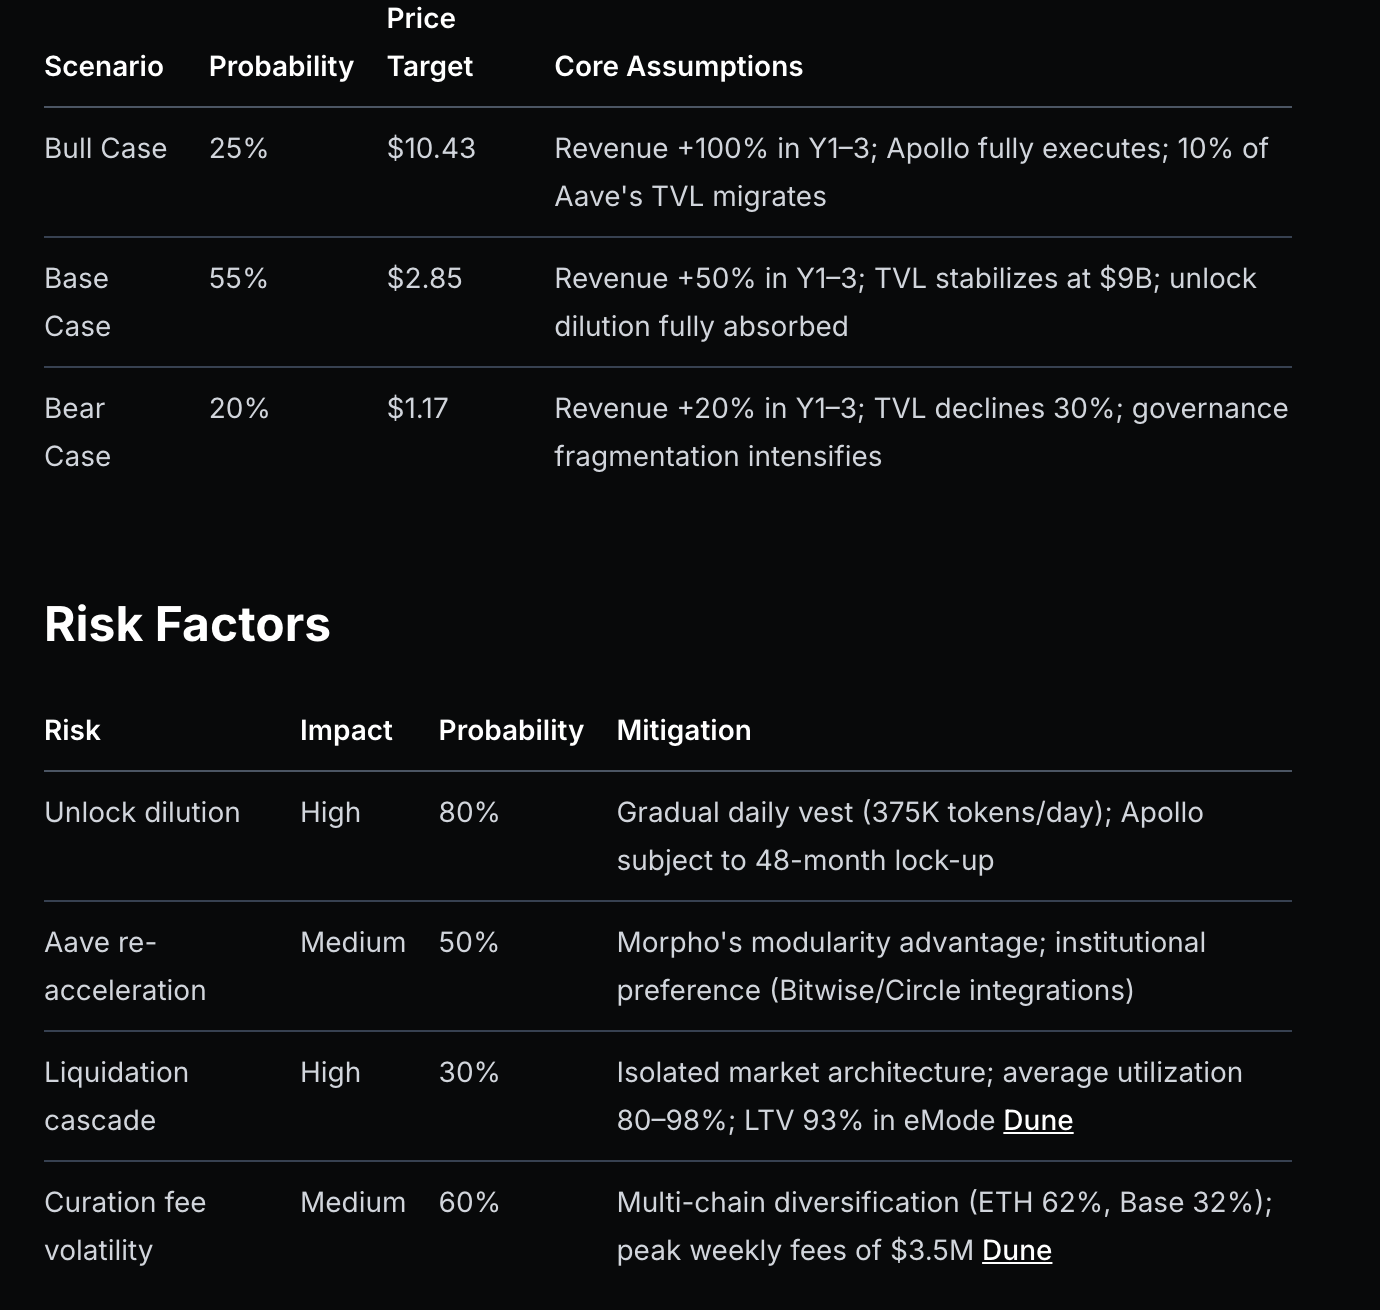This screenshot has height=1310, width=1380.
Task: Click the Risk column header
Action: pos(72,730)
